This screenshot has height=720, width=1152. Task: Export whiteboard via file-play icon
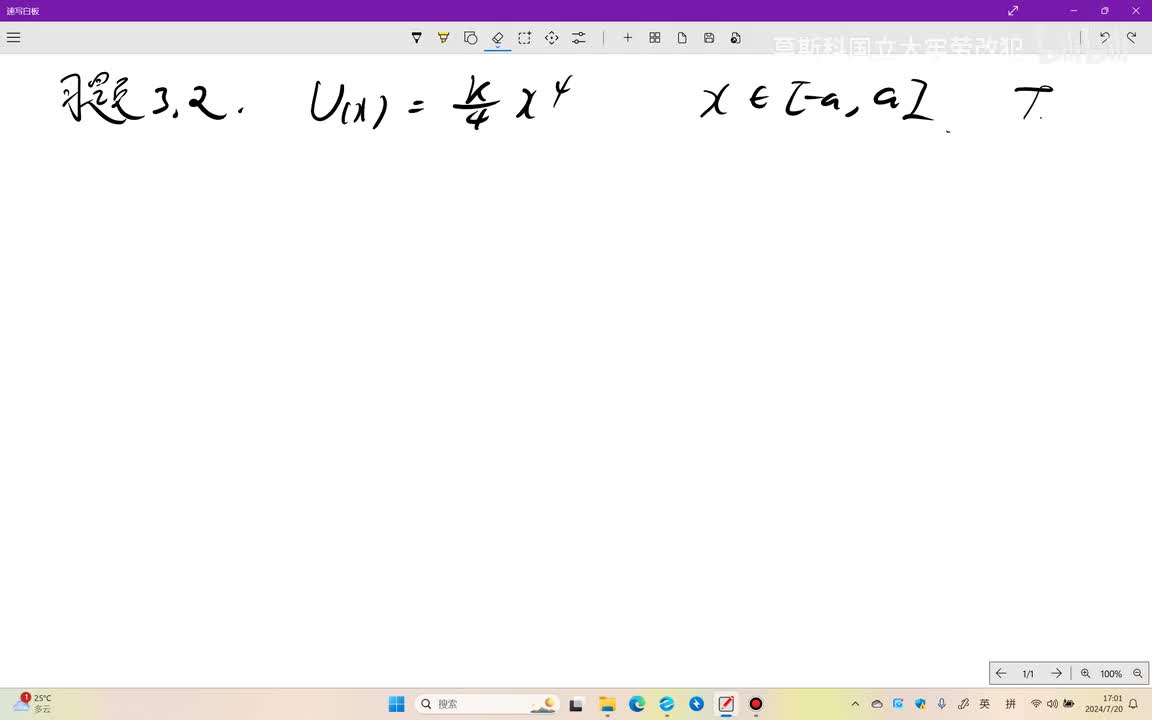tap(735, 37)
